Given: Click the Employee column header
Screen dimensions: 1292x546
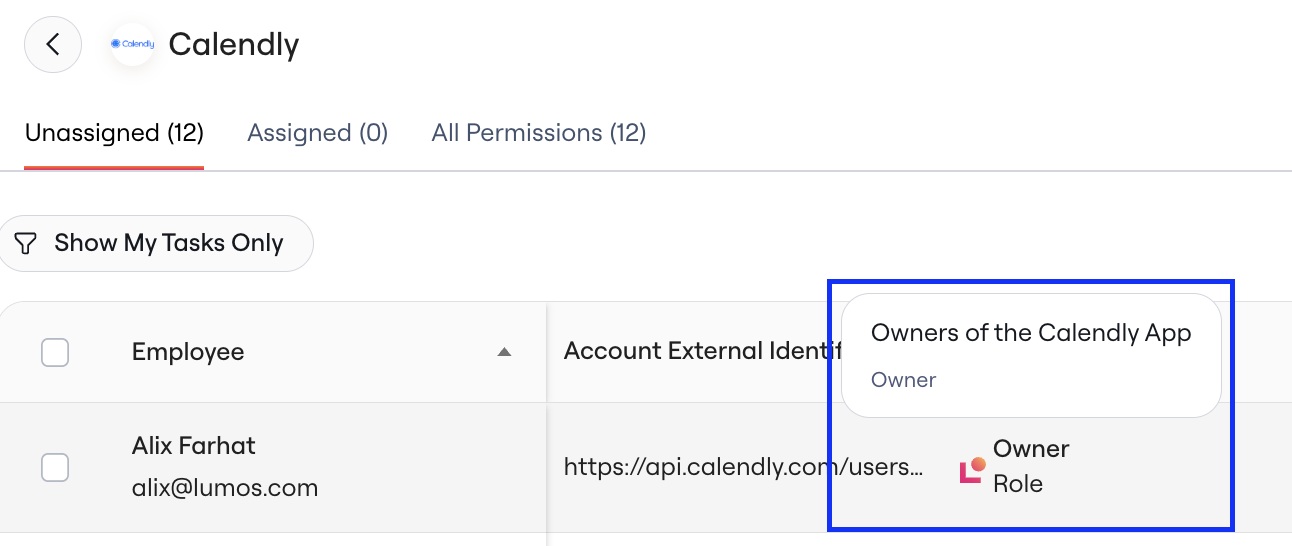Looking at the screenshot, I should [x=188, y=352].
